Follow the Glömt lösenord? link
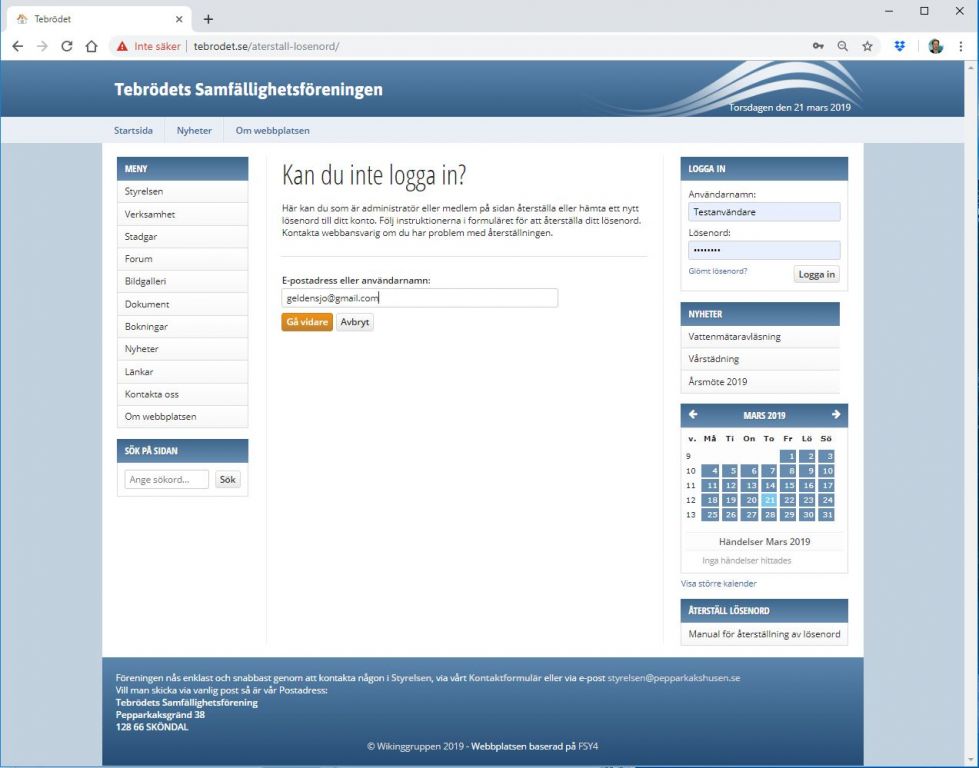This screenshot has width=979, height=768. (717, 271)
